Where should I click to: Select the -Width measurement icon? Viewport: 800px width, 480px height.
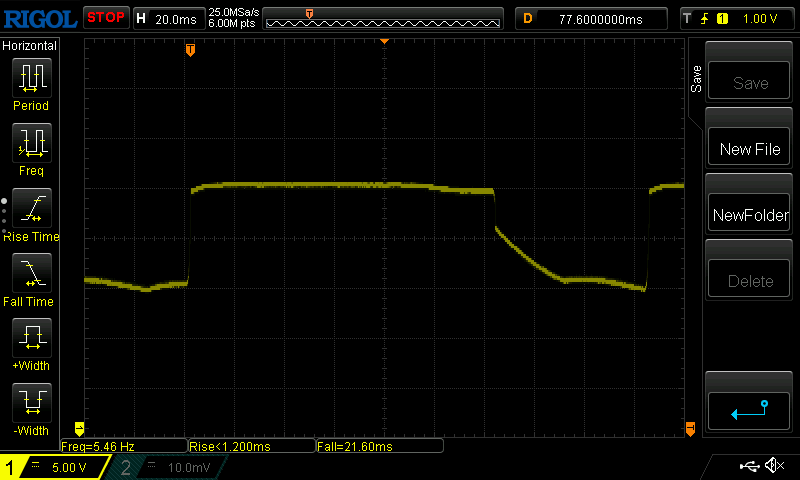pyautogui.click(x=31, y=403)
